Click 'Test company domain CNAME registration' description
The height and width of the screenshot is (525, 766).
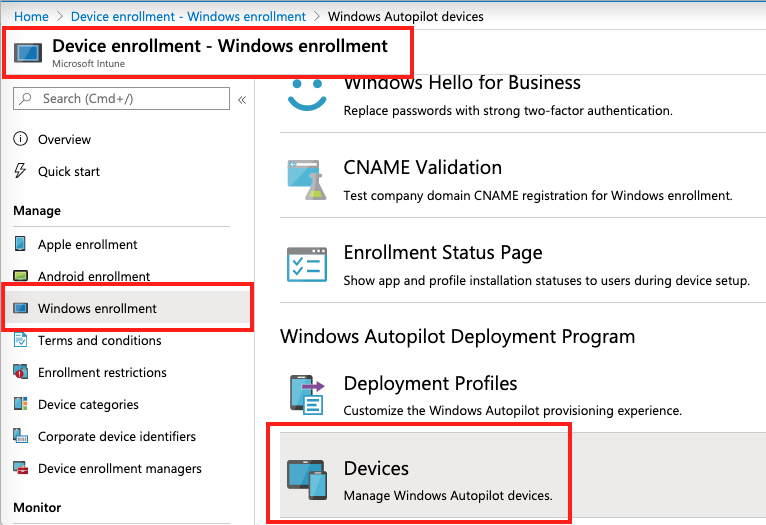coord(538,195)
